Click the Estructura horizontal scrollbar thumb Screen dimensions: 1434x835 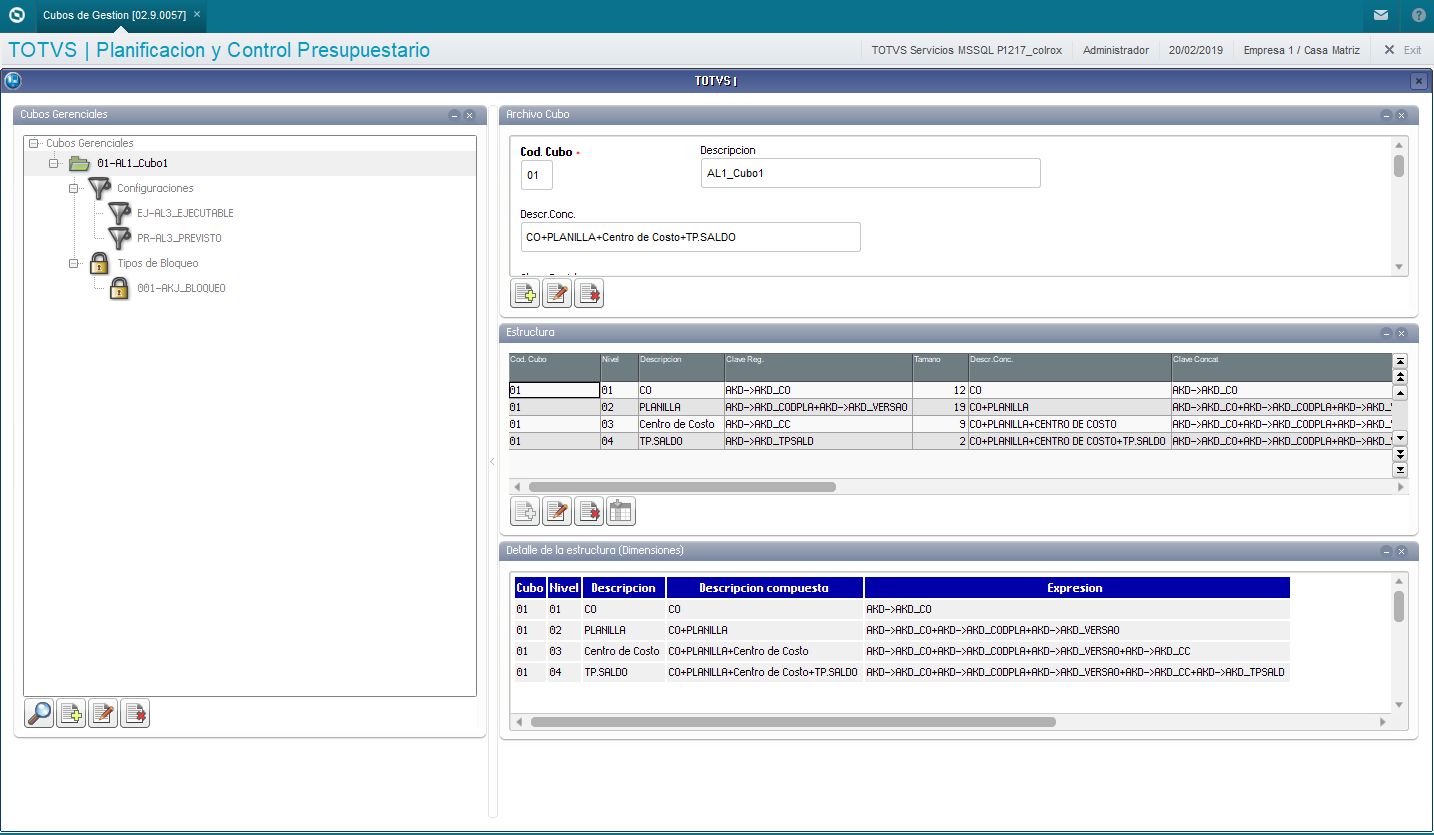(x=682, y=487)
